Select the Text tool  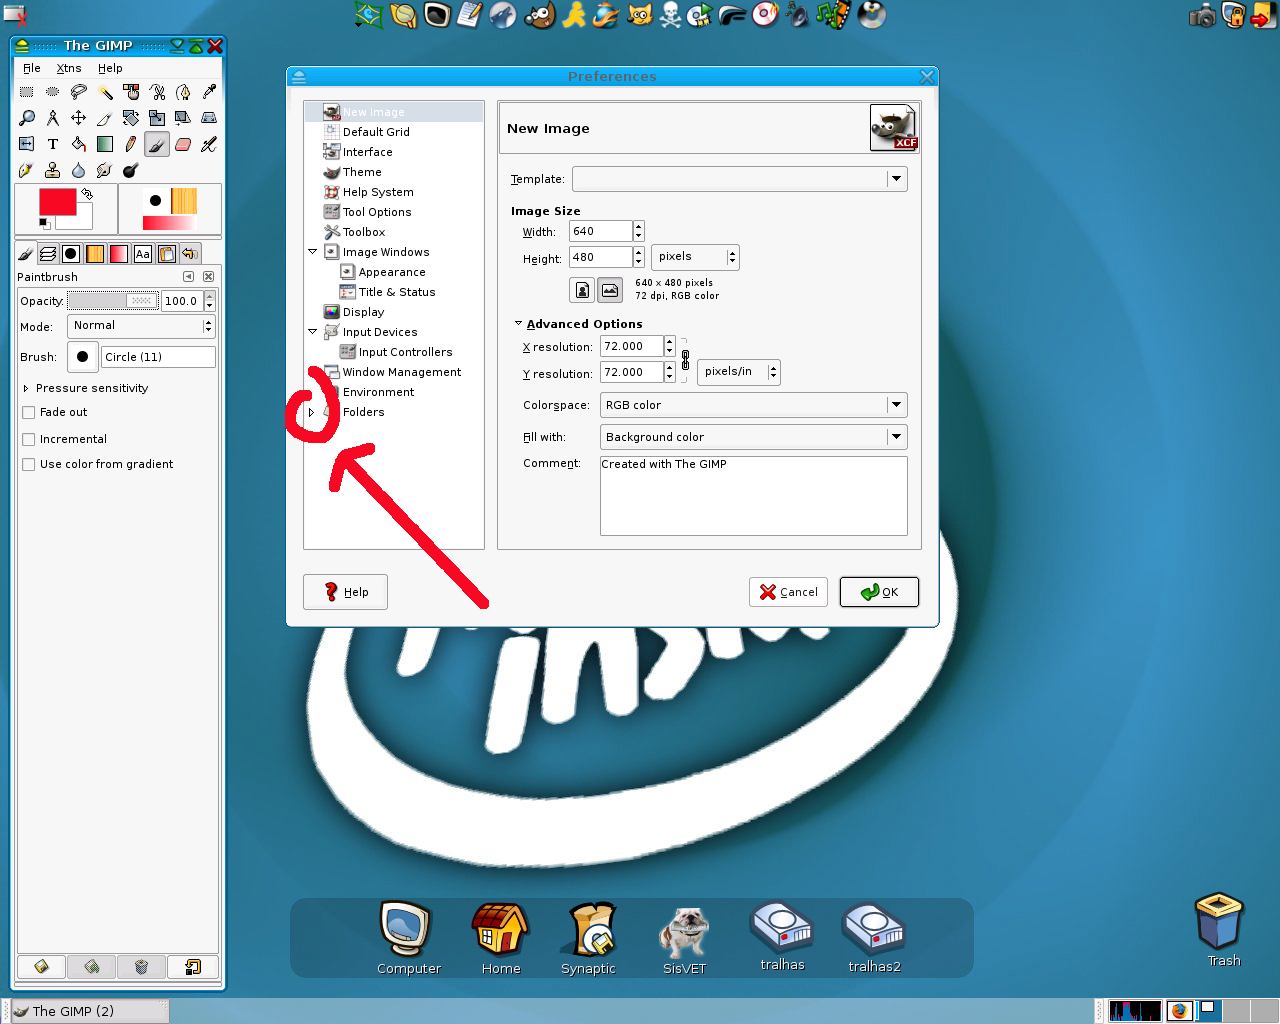(53, 144)
